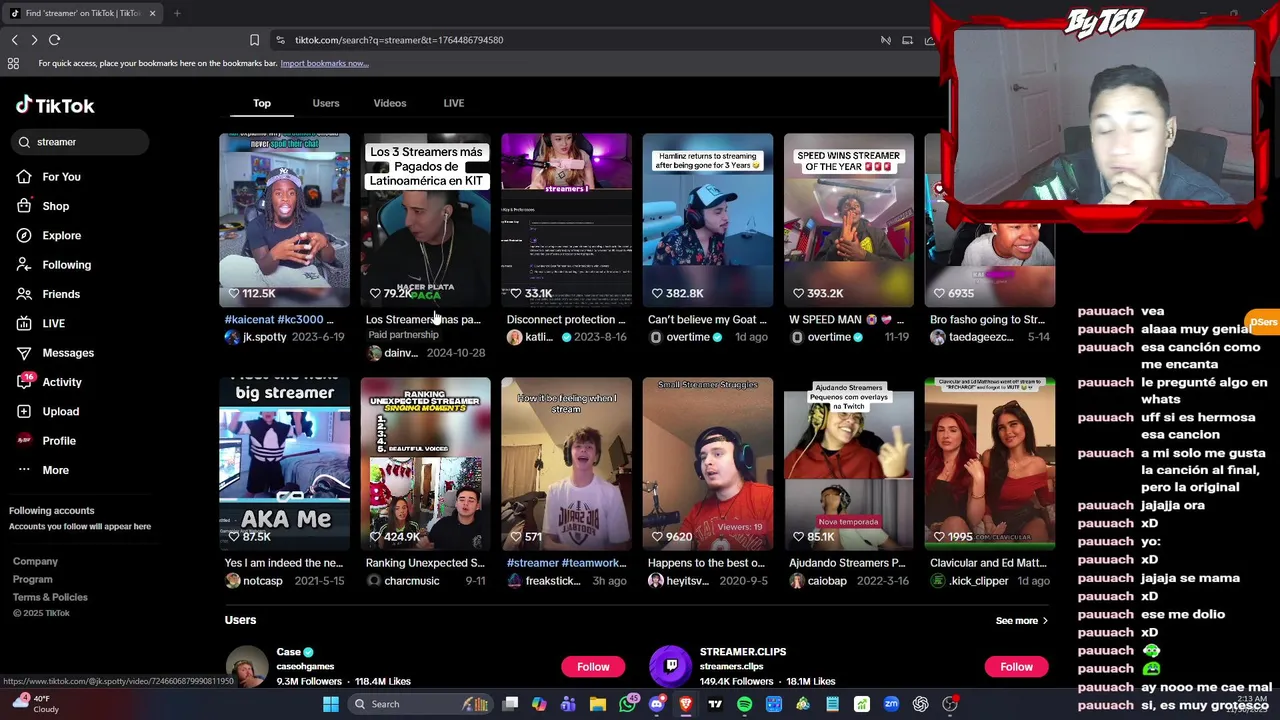This screenshot has width=1280, height=720.
Task: Open Clavicular and Ed Matt video thumbnail
Action: [990, 463]
